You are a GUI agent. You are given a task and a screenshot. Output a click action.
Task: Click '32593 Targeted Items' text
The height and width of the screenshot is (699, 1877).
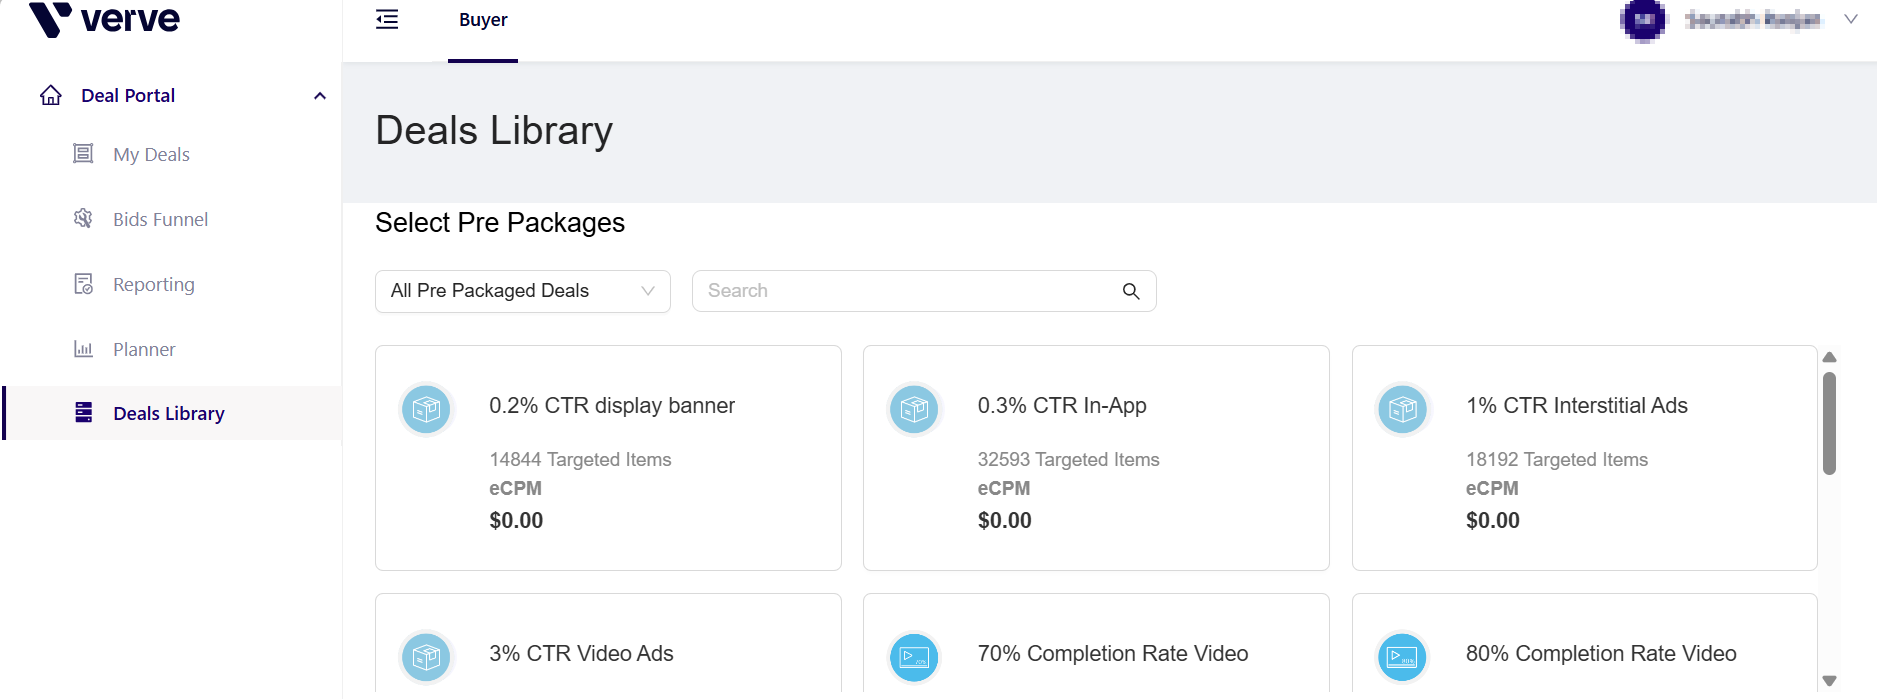(1068, 459)
